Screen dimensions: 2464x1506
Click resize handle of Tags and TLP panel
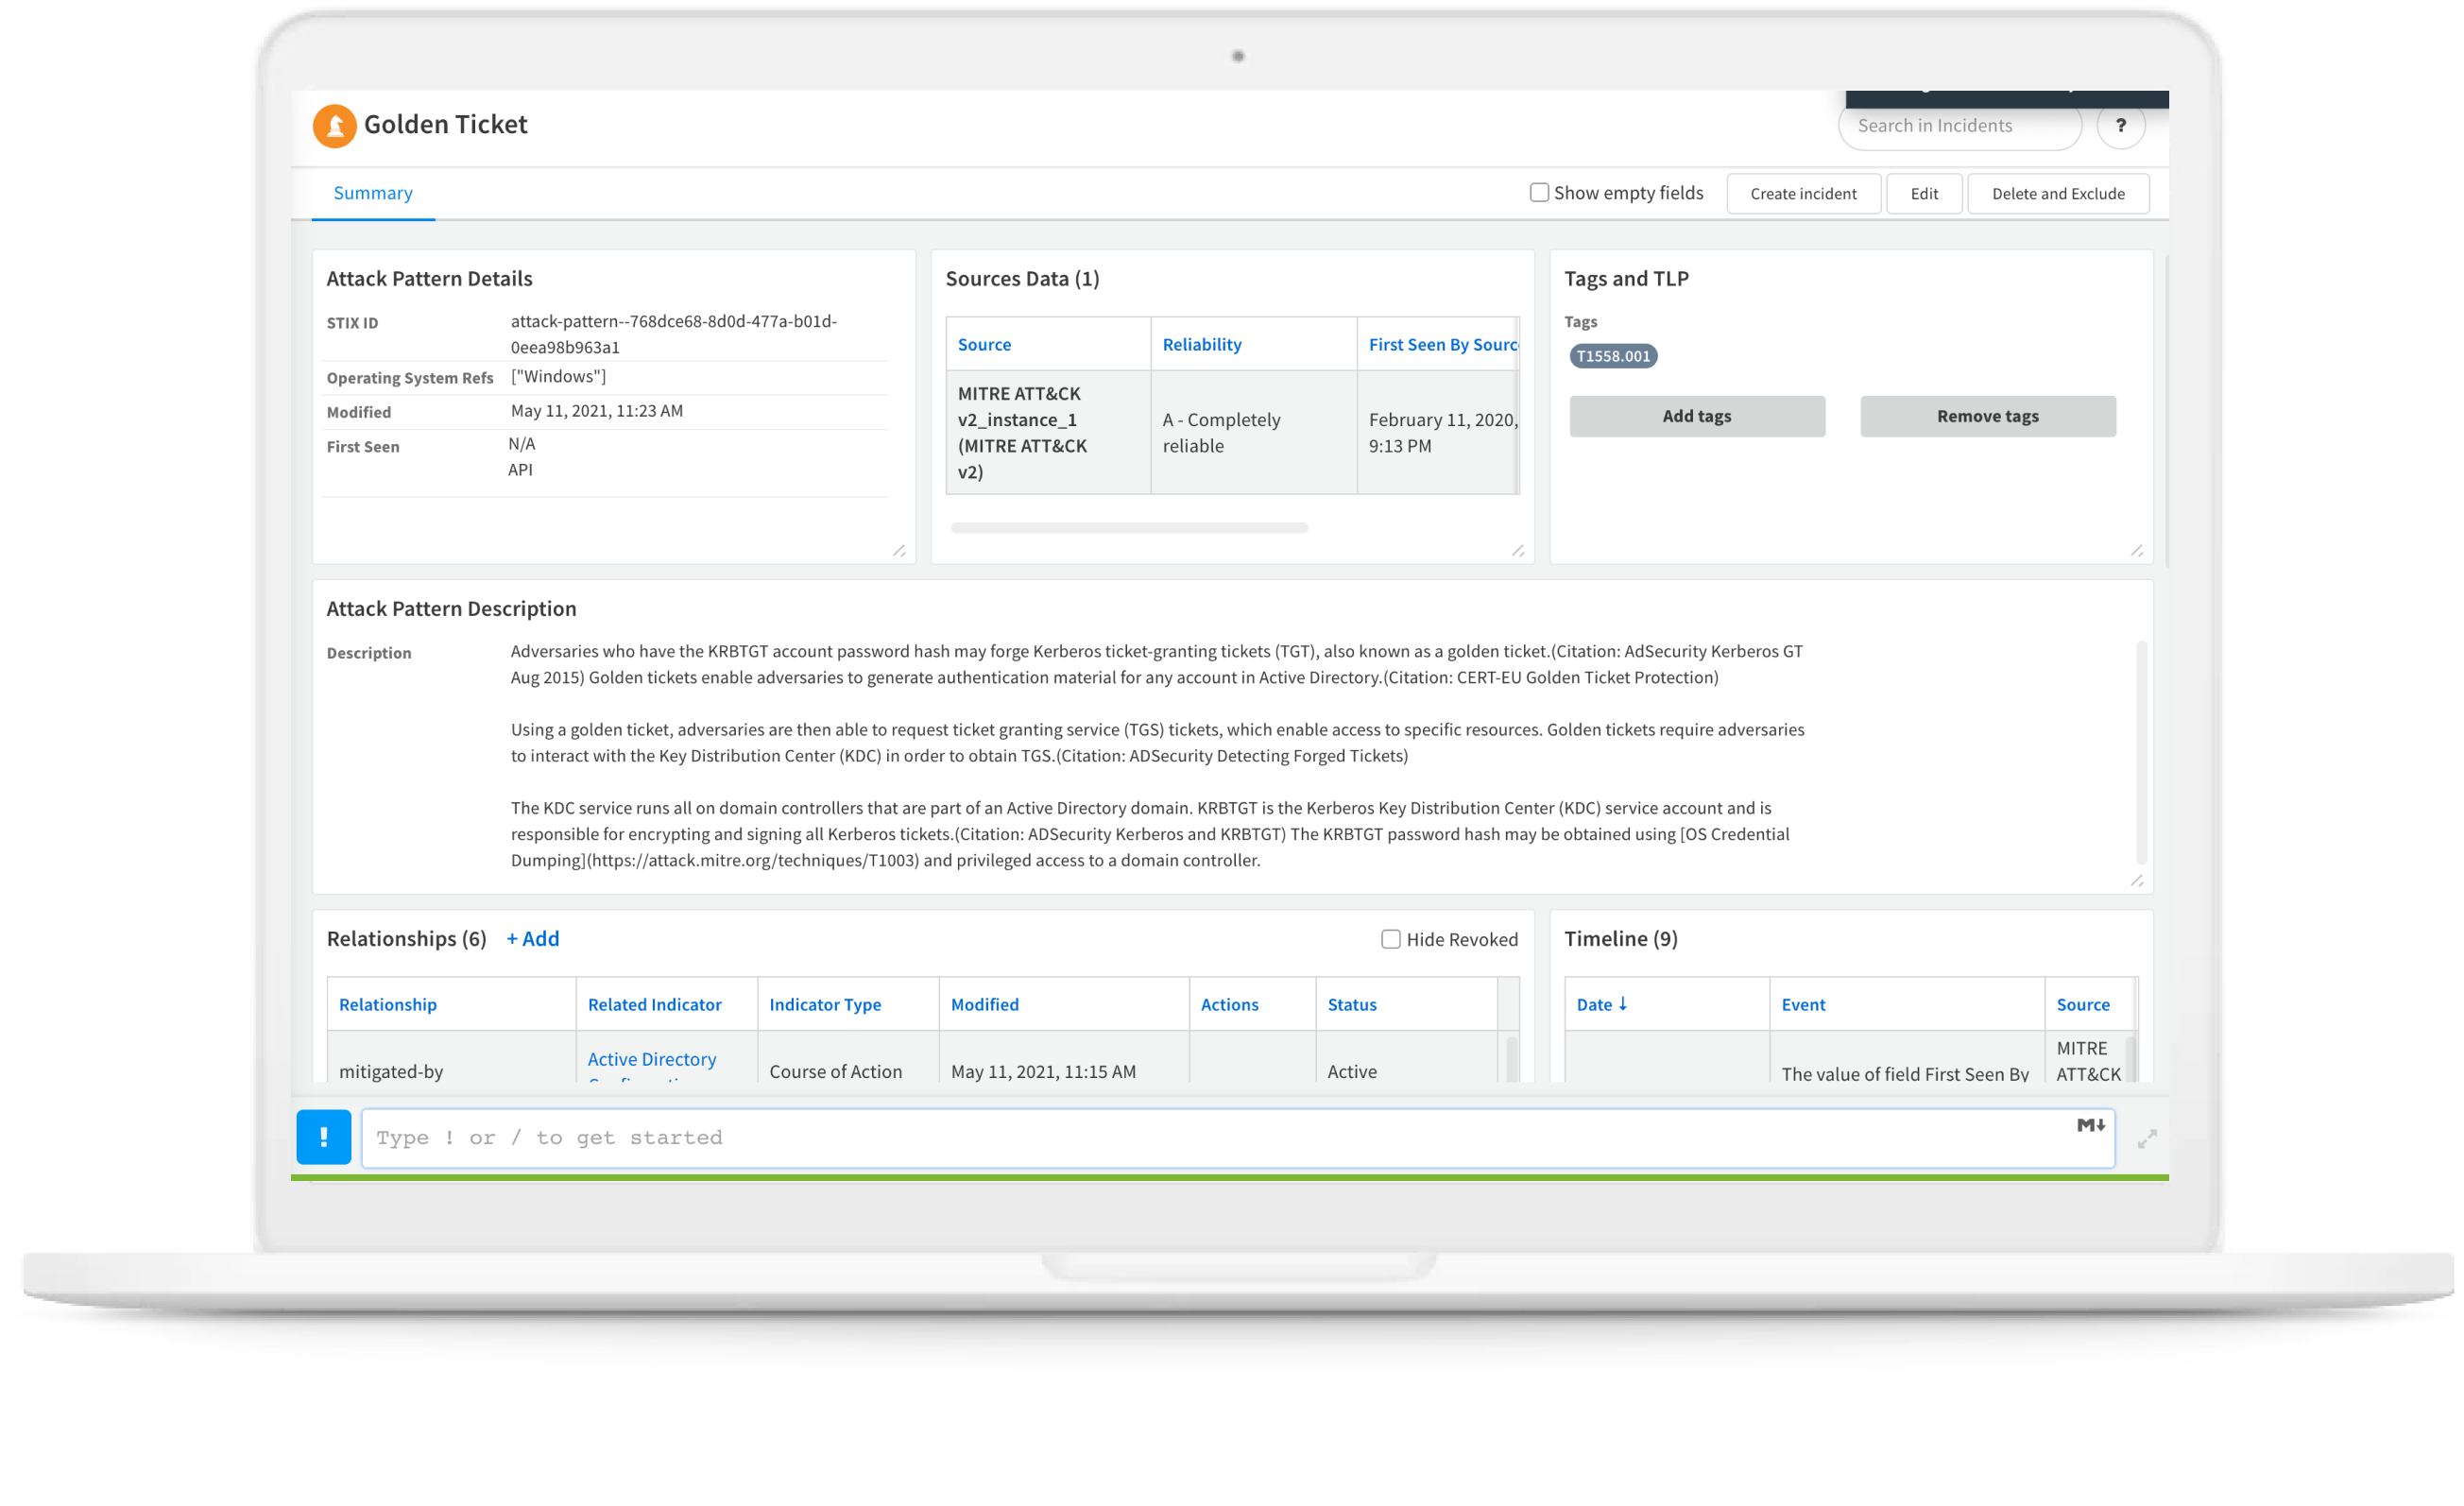tap(2136, 551)
